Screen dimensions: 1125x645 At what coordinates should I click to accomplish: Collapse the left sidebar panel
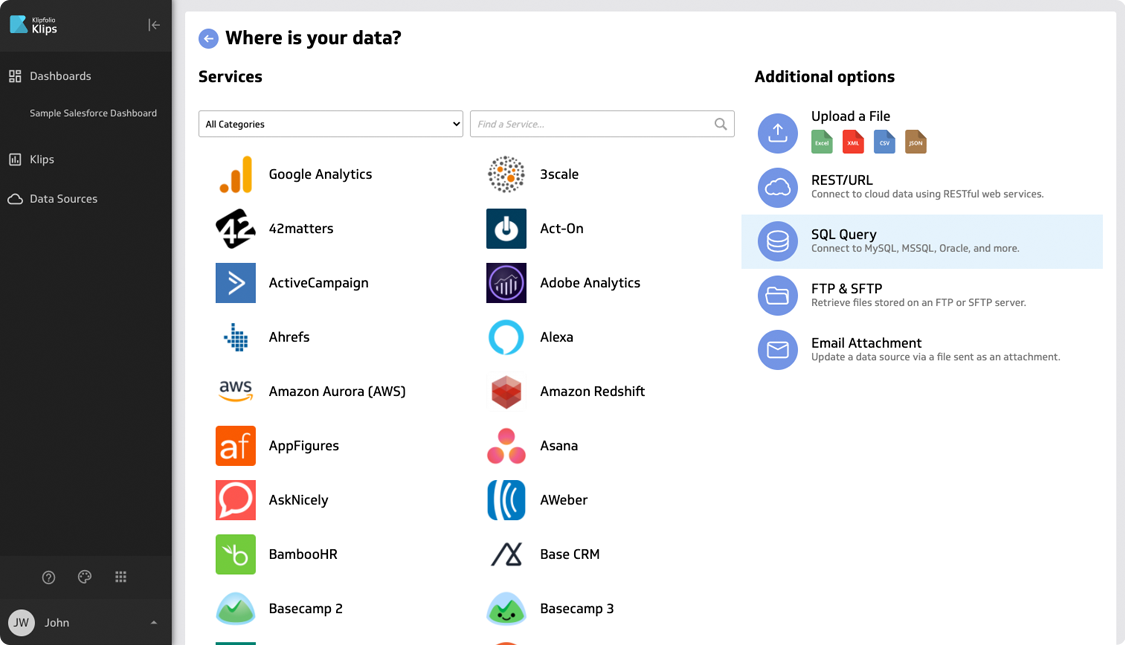154,25
